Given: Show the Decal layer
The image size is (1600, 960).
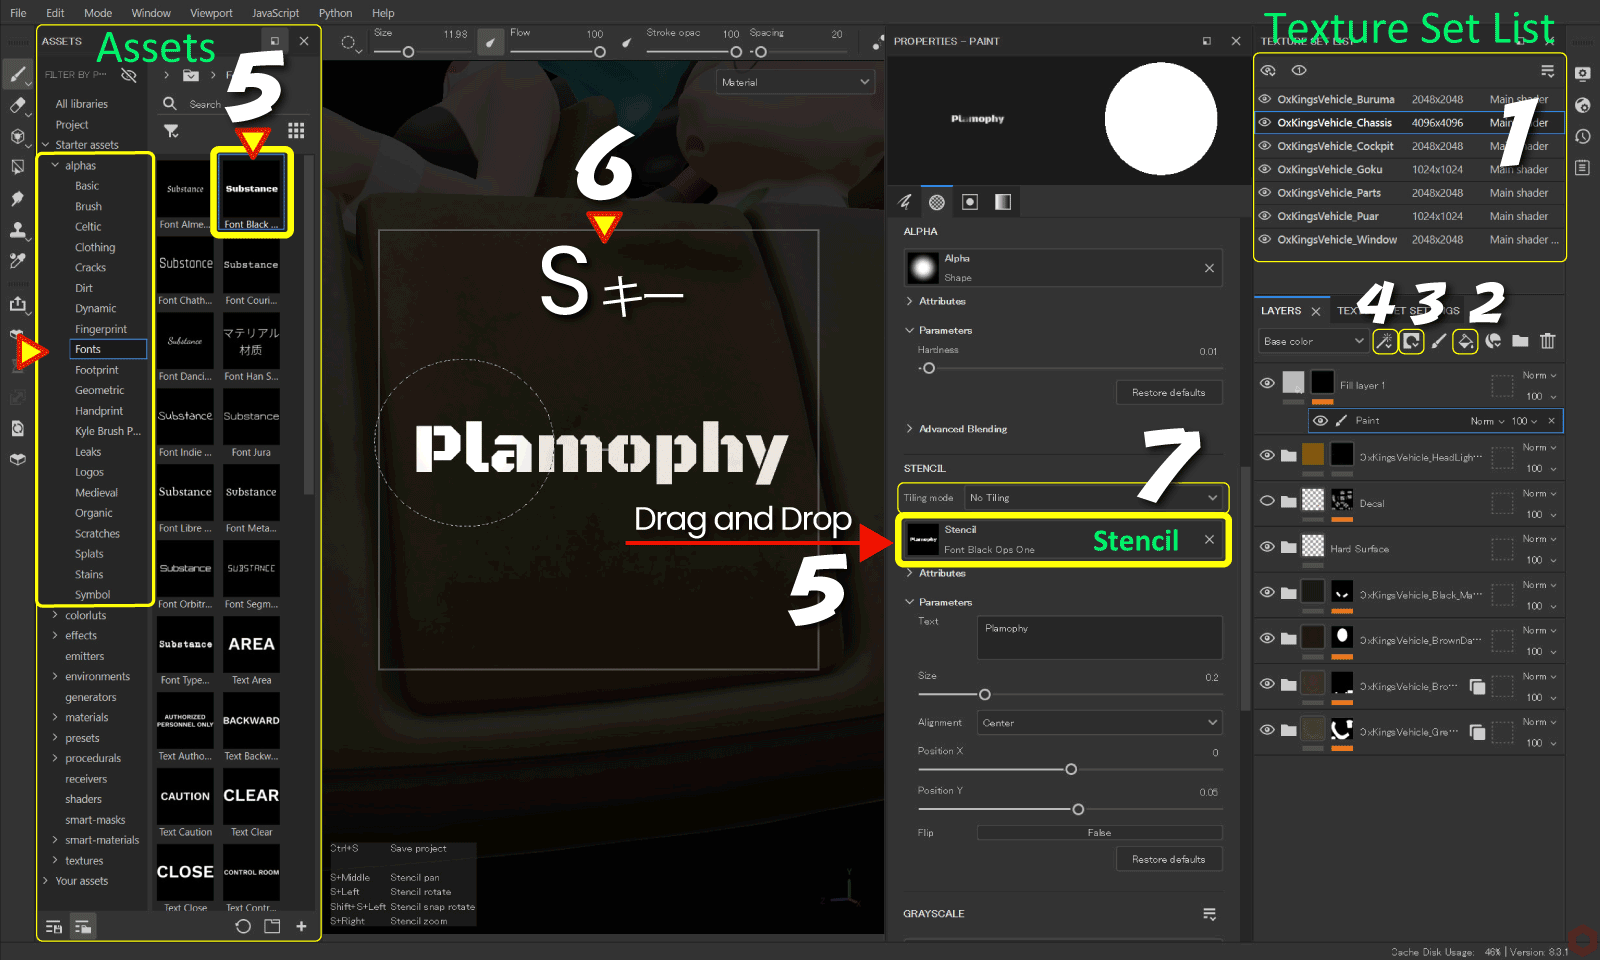Looking at the screenshot, I should click(x=1267, y=501).
